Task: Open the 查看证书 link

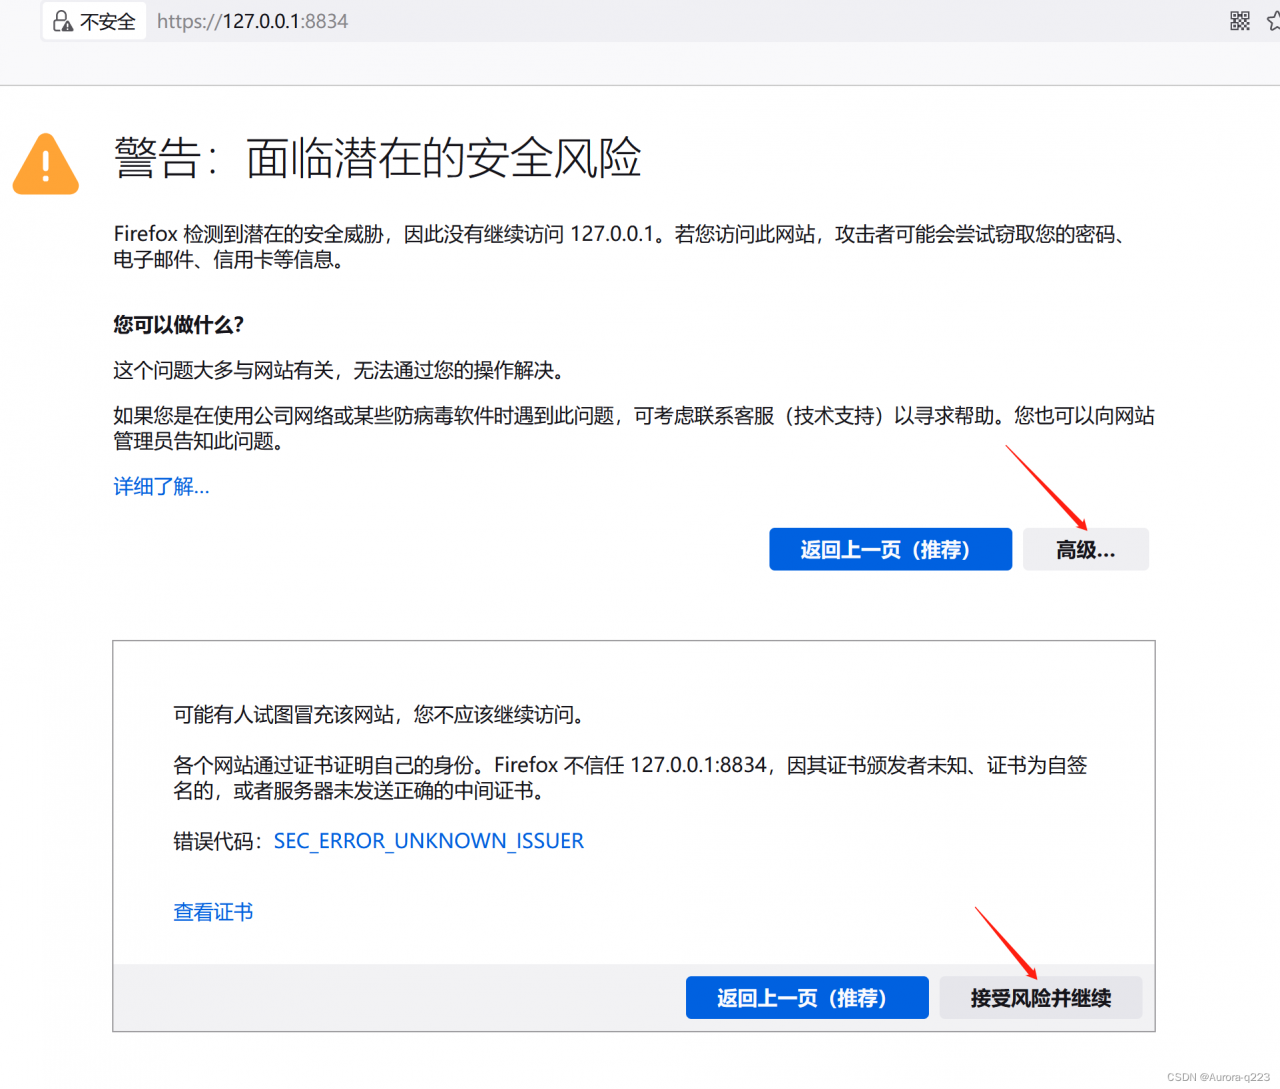Action: point(213,912)
